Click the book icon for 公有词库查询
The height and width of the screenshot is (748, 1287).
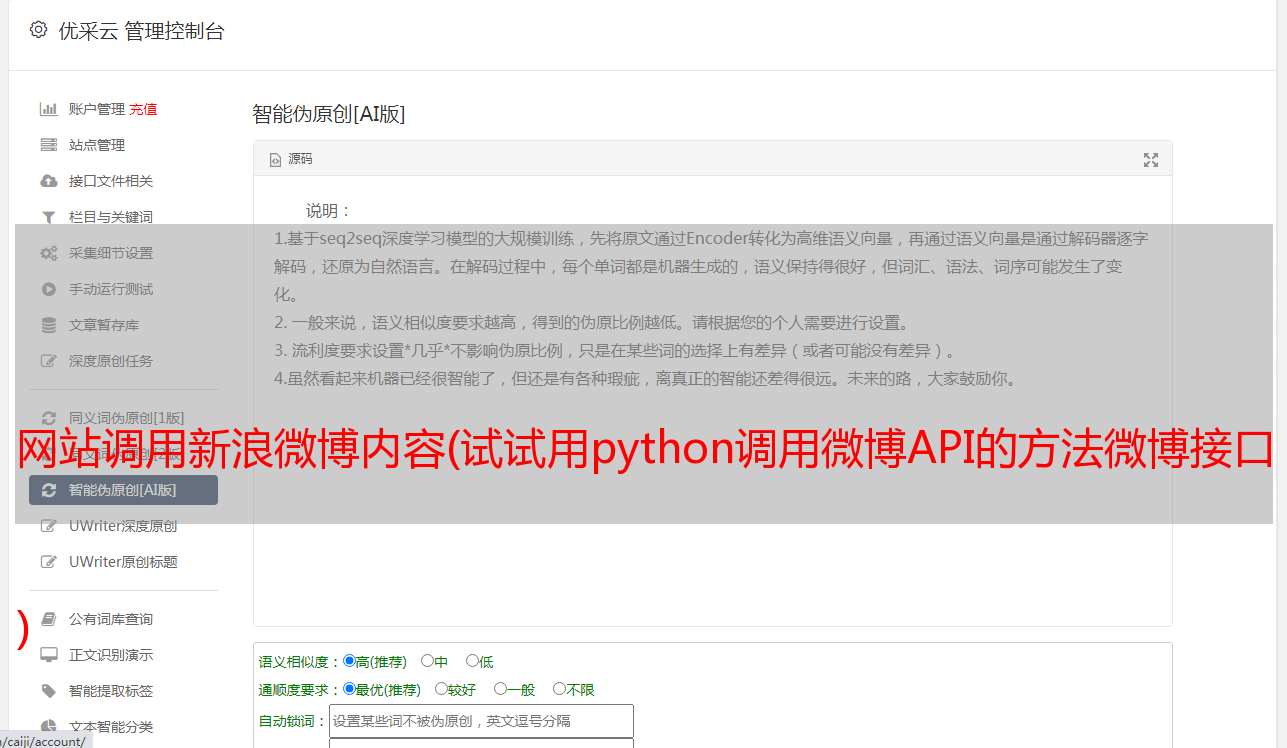coord(48,619)
